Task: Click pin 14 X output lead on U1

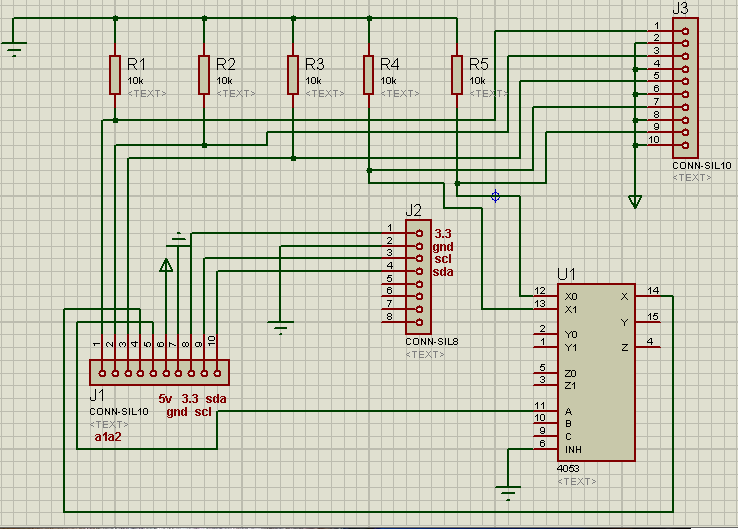Action: [648, 296]
